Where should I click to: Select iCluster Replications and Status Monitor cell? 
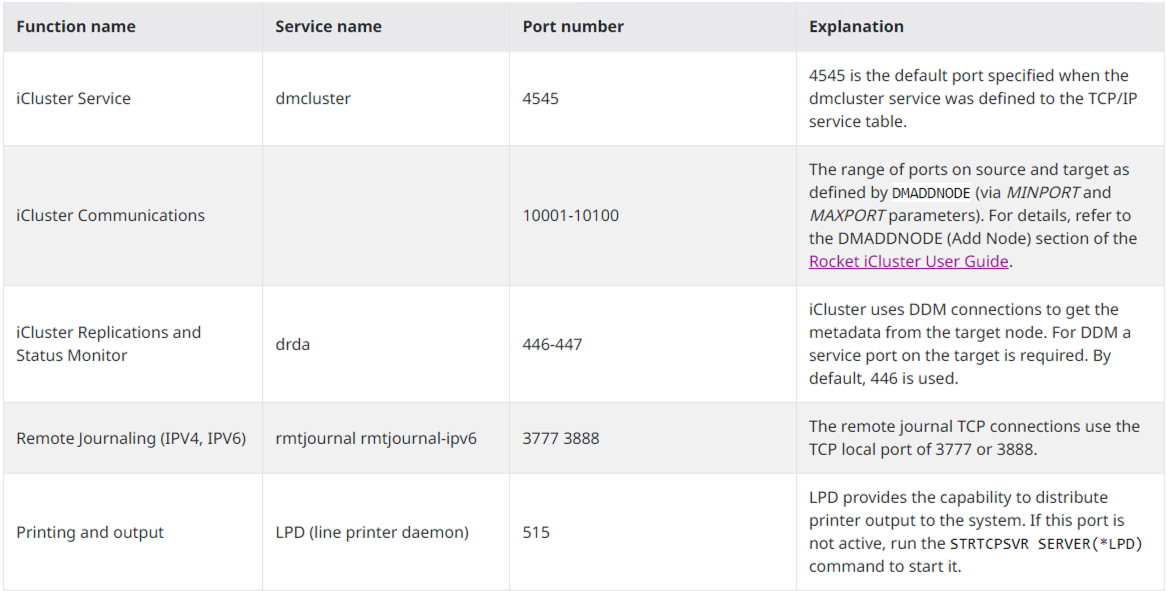pos(108,344)
